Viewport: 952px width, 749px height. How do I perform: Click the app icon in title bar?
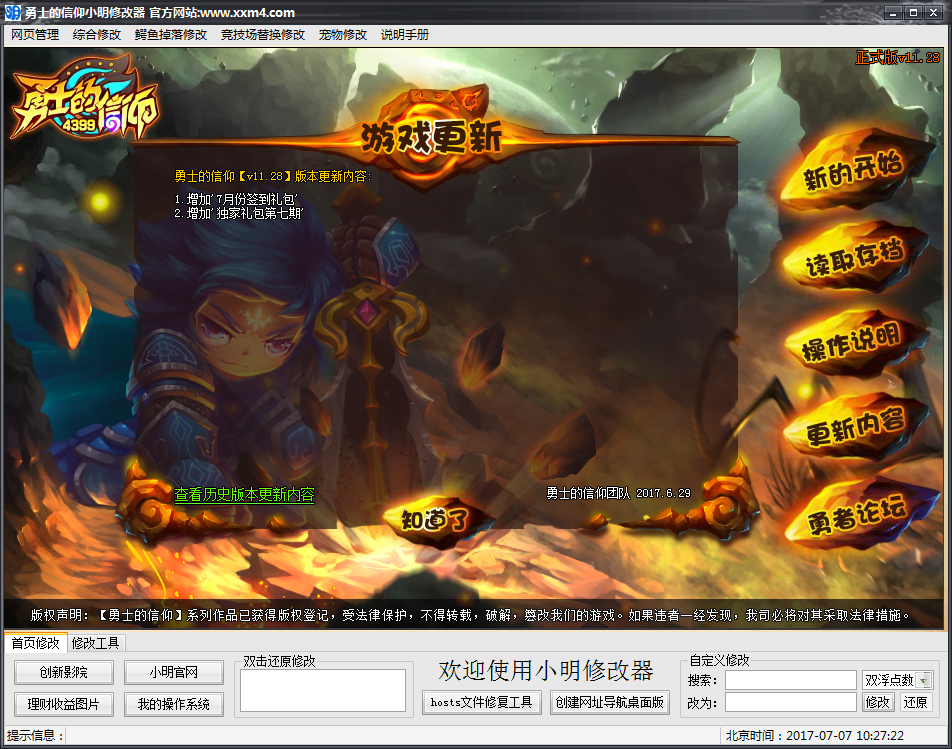12,12
